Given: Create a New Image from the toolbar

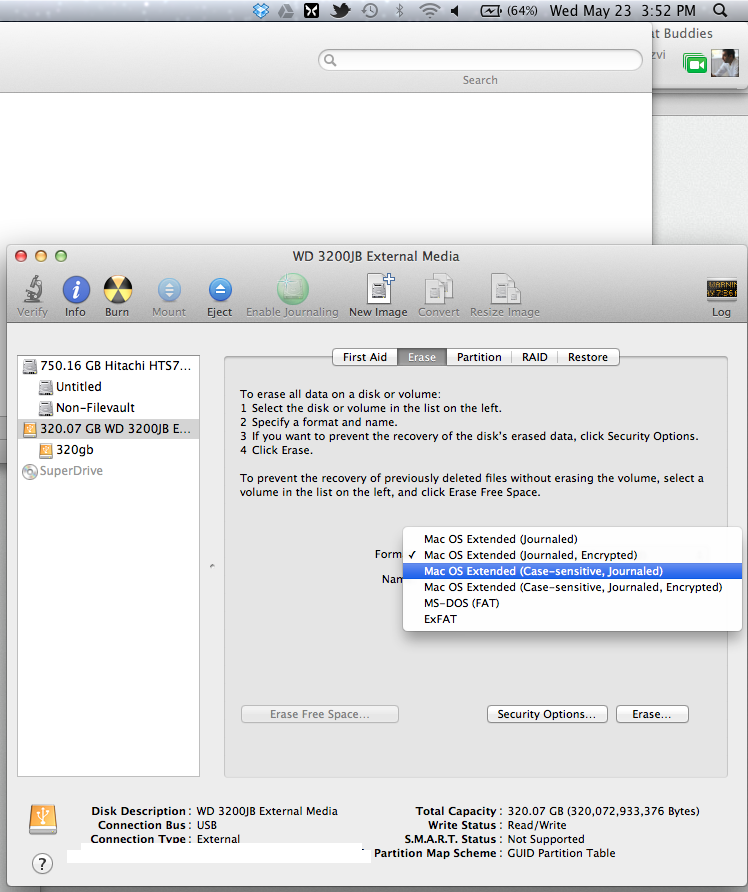Looking at the screenshot, I should (379, 289).
